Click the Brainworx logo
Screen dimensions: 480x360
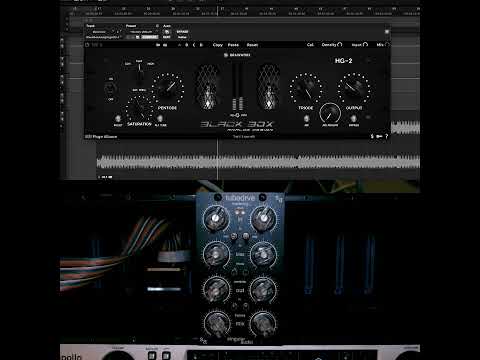(237, 55)
